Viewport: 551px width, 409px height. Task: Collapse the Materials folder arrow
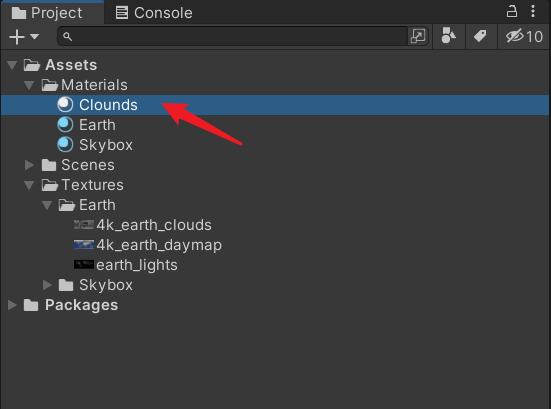(29, 85)
